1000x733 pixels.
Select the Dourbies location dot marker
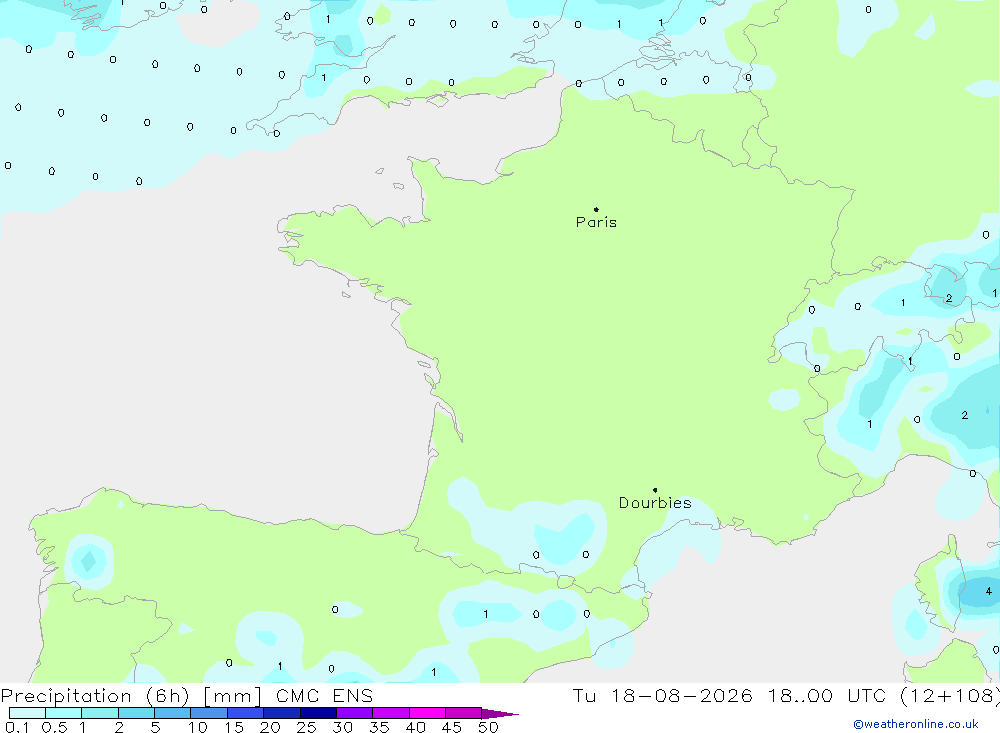pyautogui.click(x=655, y=490)
